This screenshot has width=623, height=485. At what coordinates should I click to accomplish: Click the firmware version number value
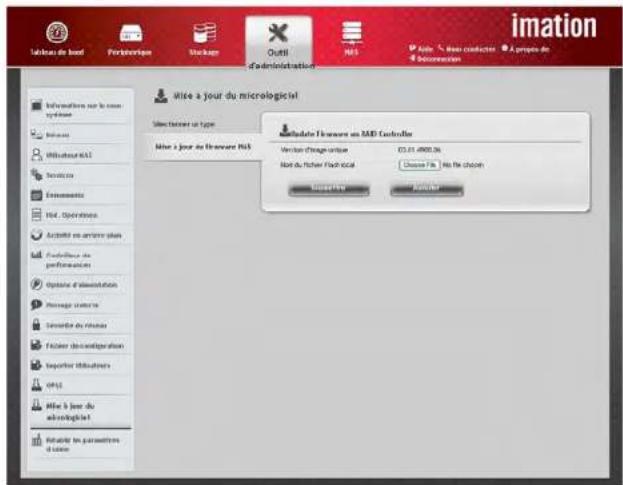click(419, 150)
